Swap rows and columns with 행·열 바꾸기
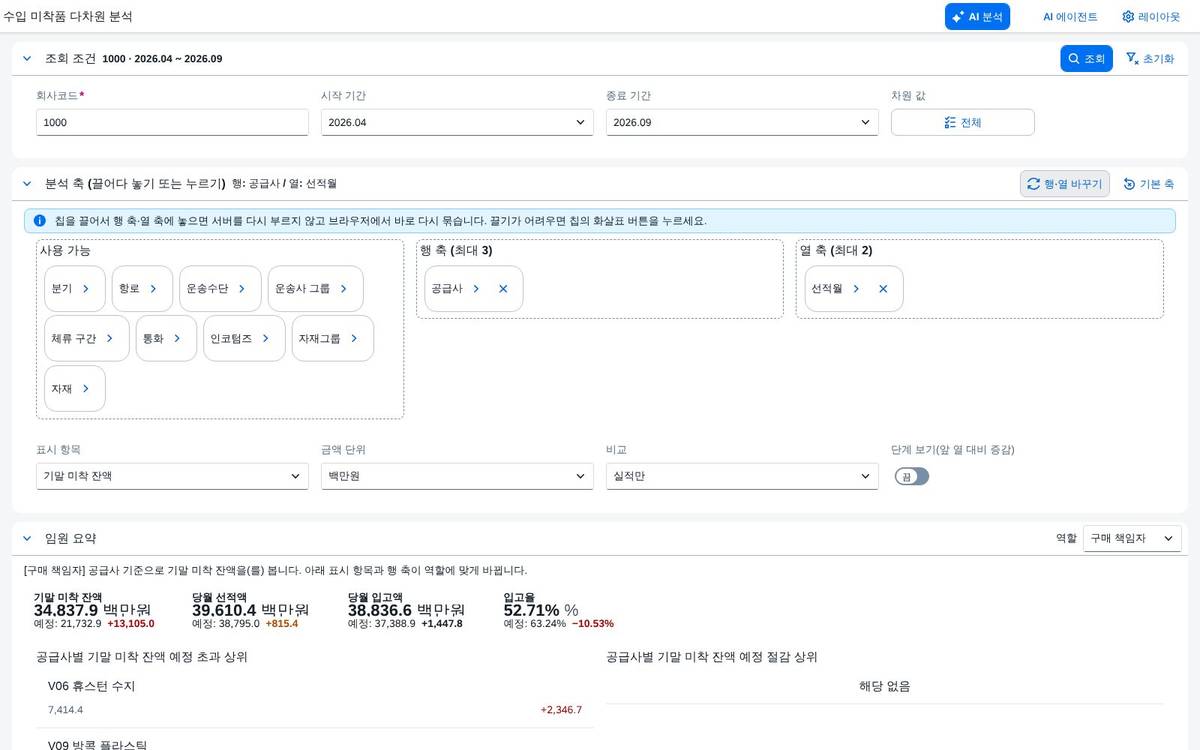 click(1064, 184)
